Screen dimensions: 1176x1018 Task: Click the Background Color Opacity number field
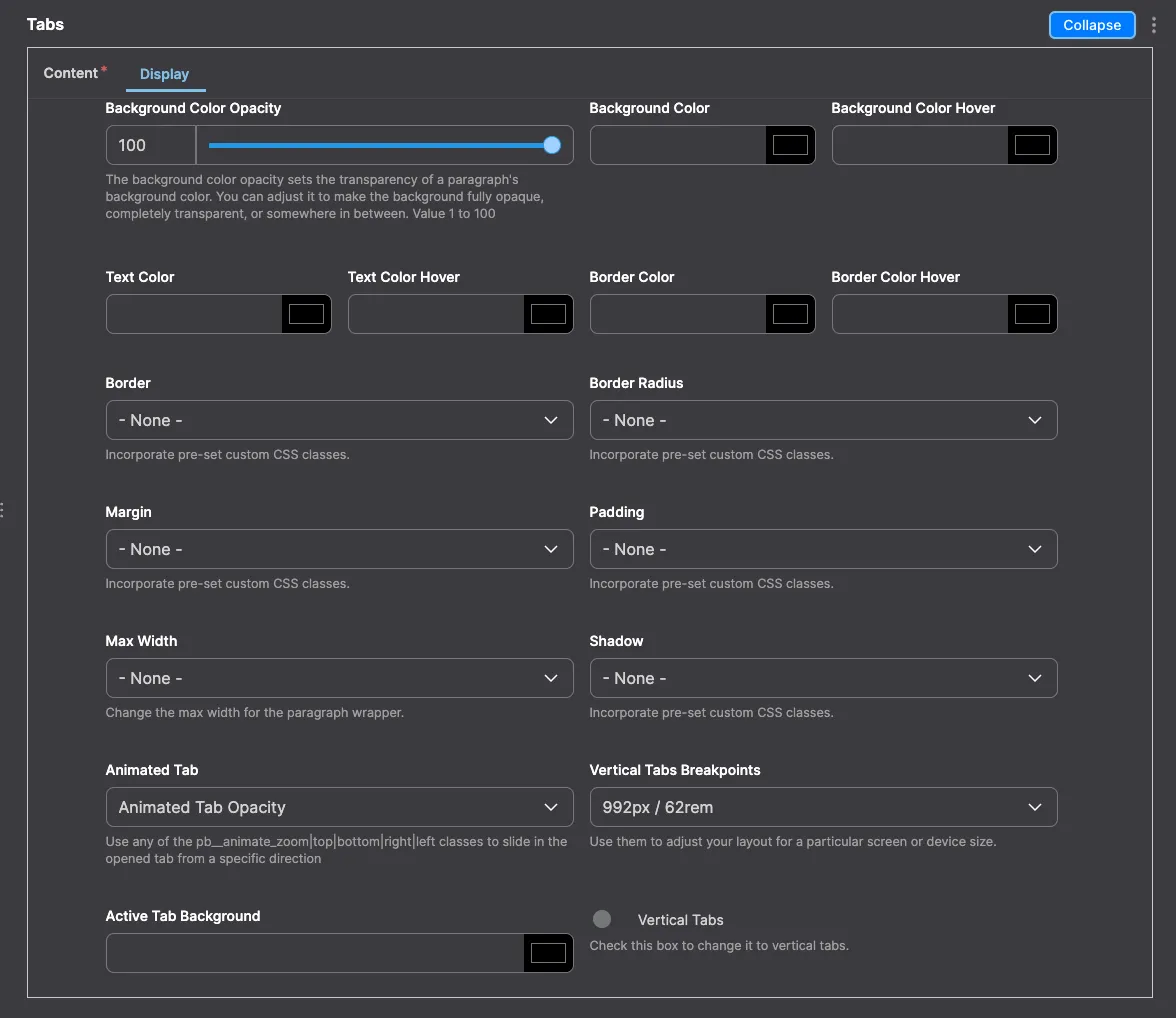coord(151,145)
